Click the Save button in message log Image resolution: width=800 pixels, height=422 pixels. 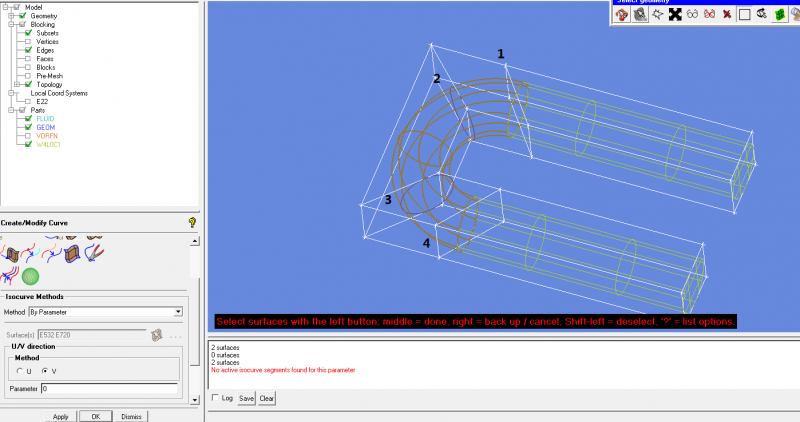click(x=246, y=398)
